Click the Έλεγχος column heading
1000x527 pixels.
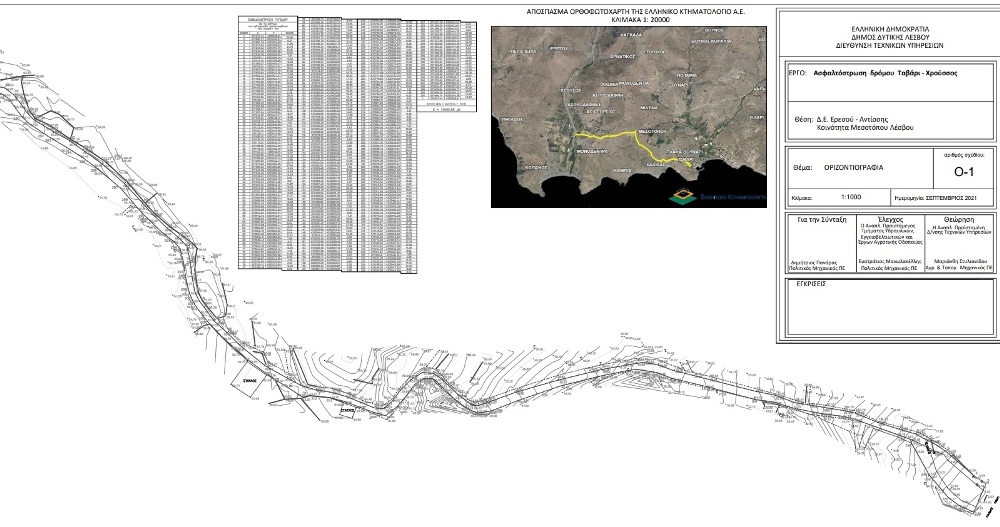[x=890, y=217]
